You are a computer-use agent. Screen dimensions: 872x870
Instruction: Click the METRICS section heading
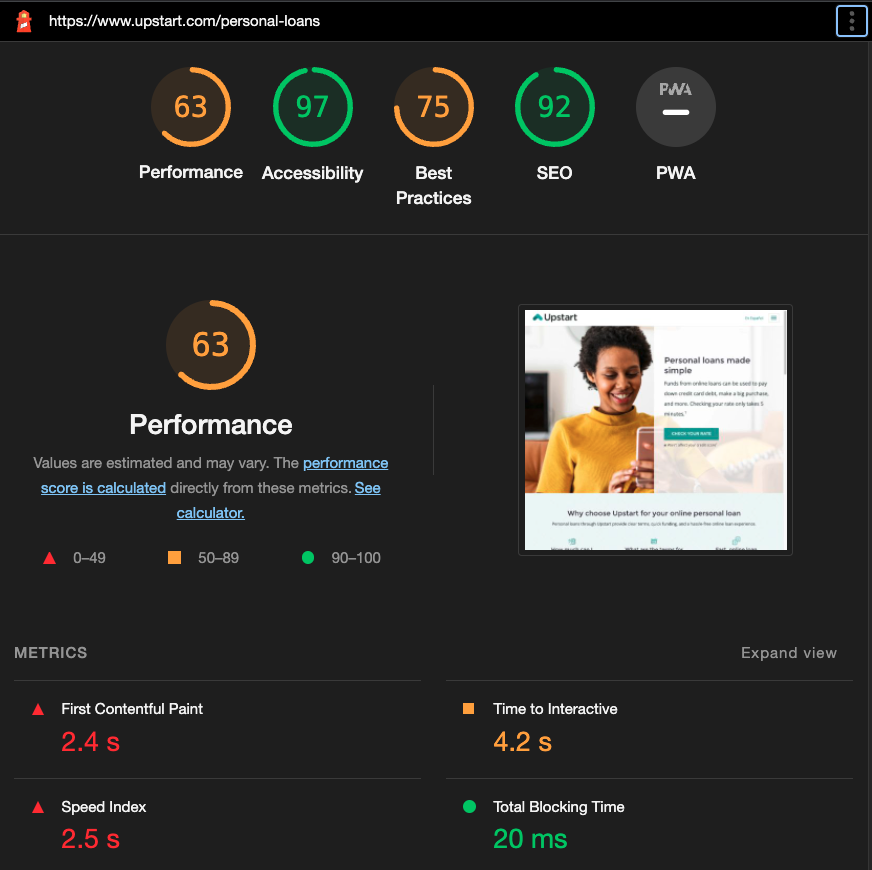click(51, 652)
